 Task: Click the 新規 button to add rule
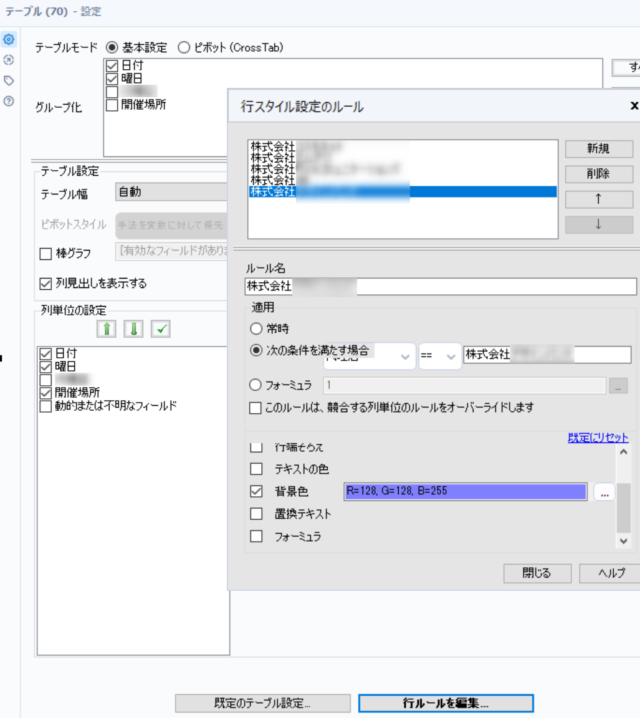coord(598,149)
